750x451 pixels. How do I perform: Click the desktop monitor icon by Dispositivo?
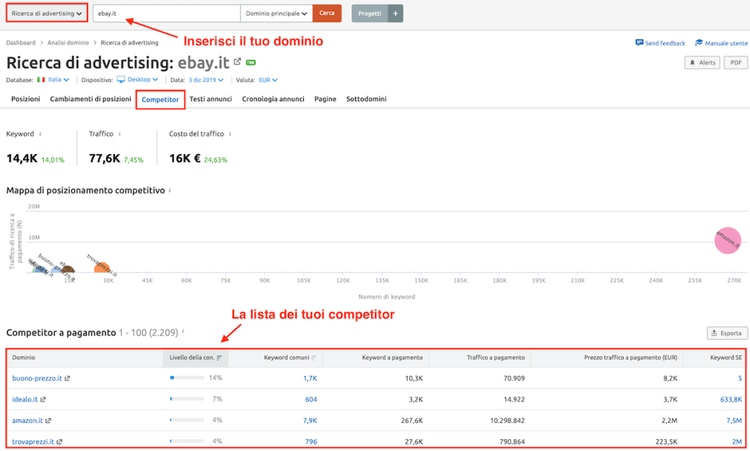pyautogui.click(x=121, y=79)
